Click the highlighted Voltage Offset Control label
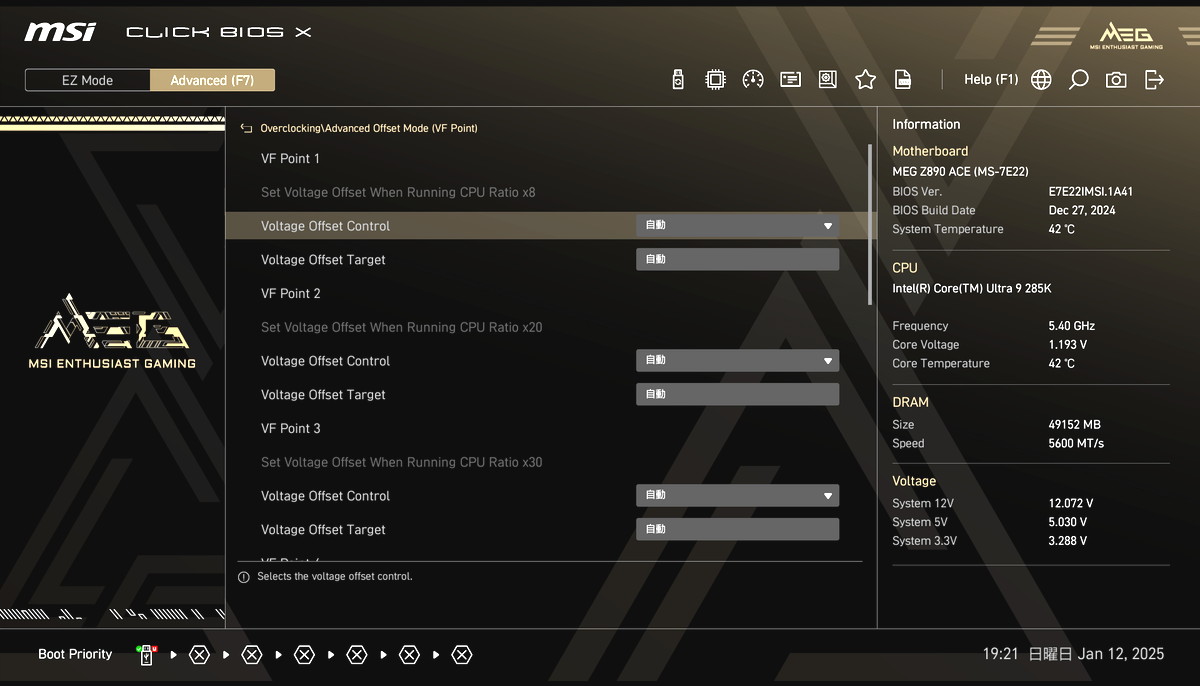 [325, 226]
